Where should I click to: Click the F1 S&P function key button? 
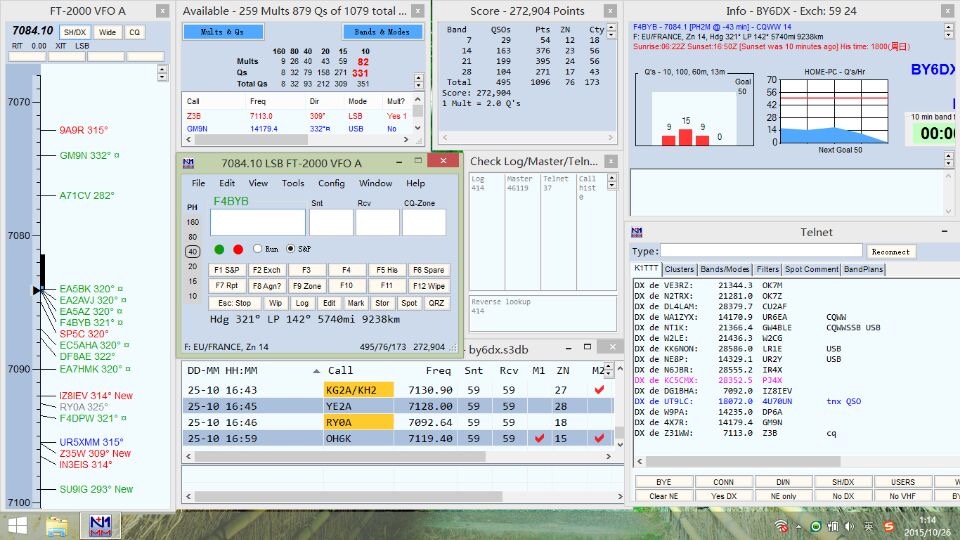[x=227, y=270]
